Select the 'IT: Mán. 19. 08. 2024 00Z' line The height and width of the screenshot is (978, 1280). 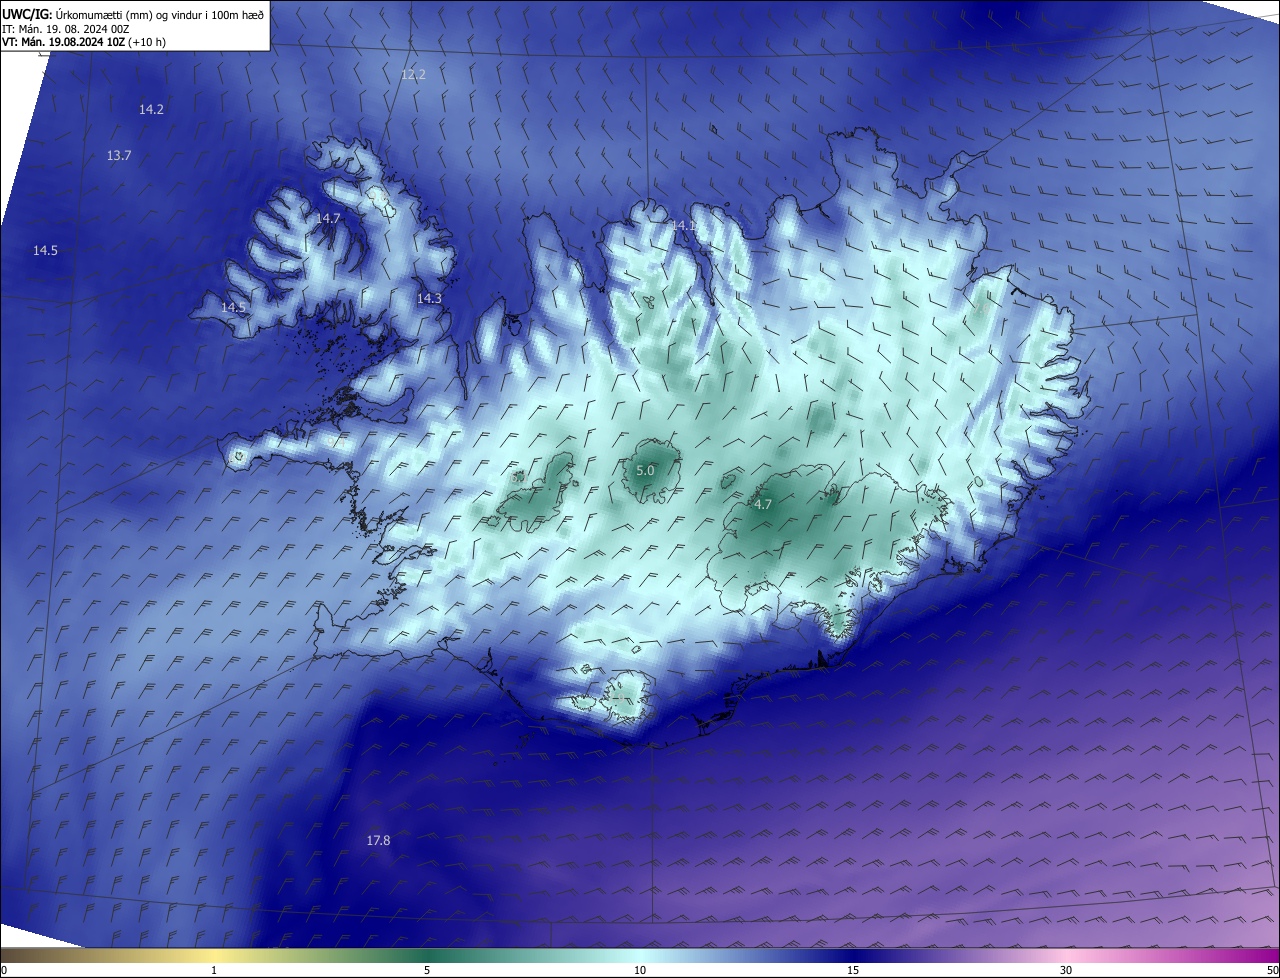click(x=66, y=29)
